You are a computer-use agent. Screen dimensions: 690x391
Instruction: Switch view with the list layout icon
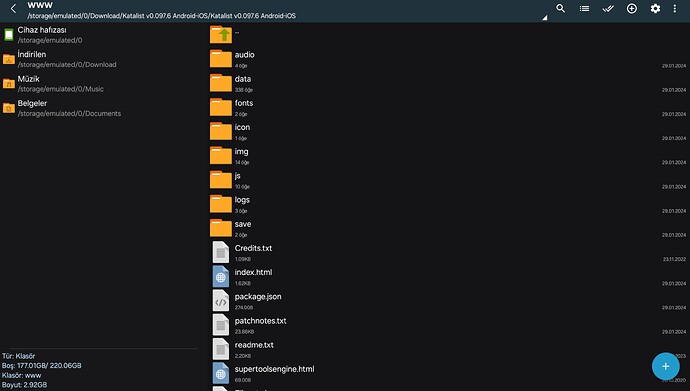(x=584, y=8)
